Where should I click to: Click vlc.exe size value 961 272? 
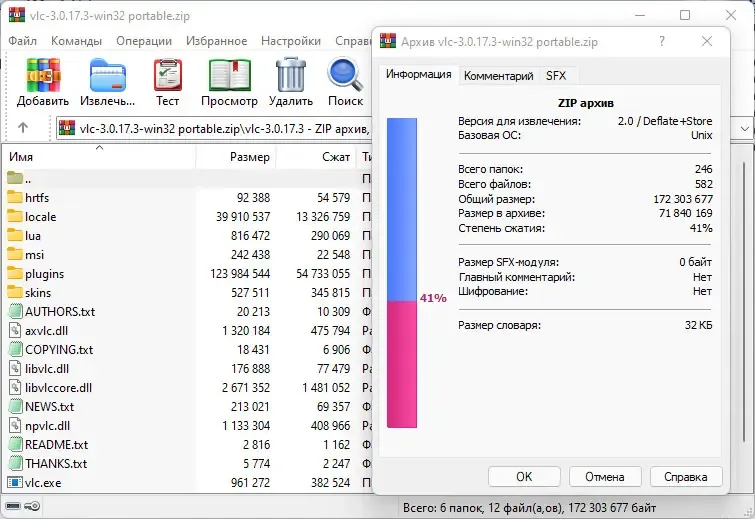[250, 482]
